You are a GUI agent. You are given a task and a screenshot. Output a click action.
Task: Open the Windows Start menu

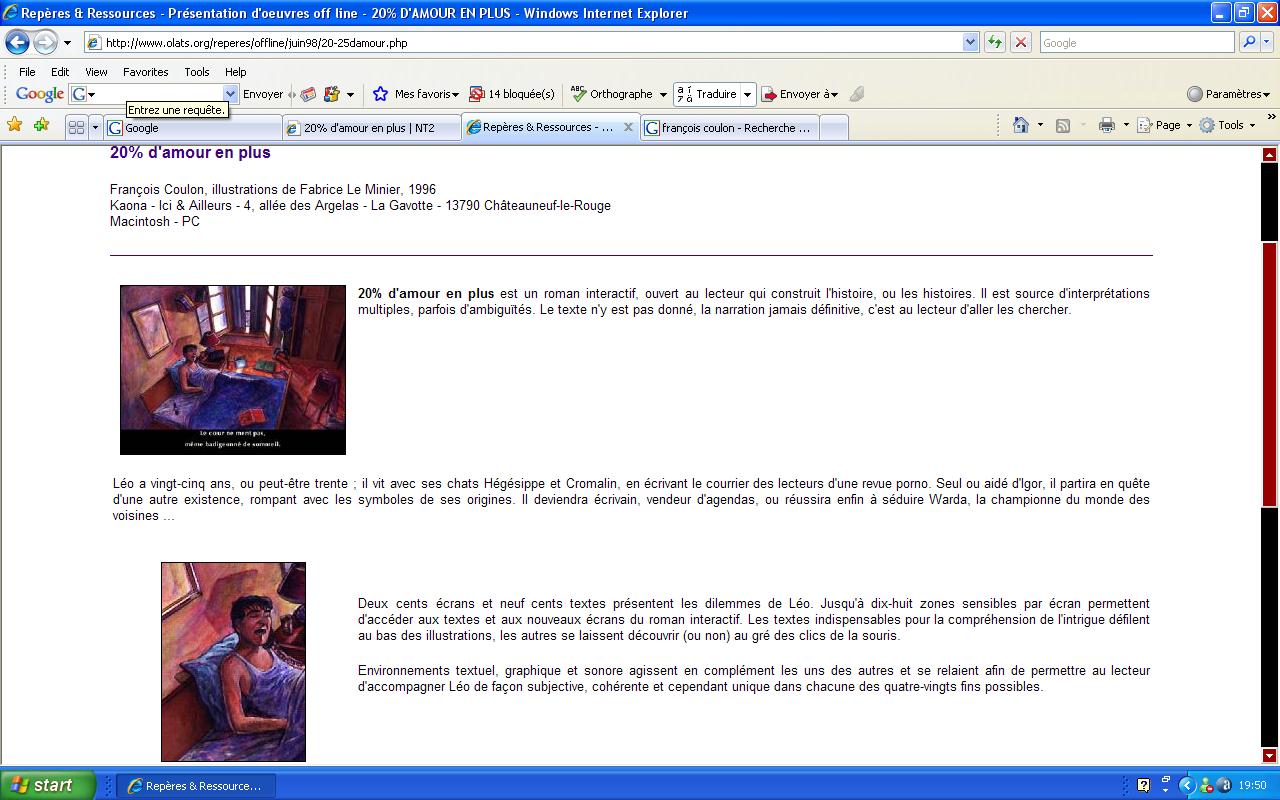48,785
